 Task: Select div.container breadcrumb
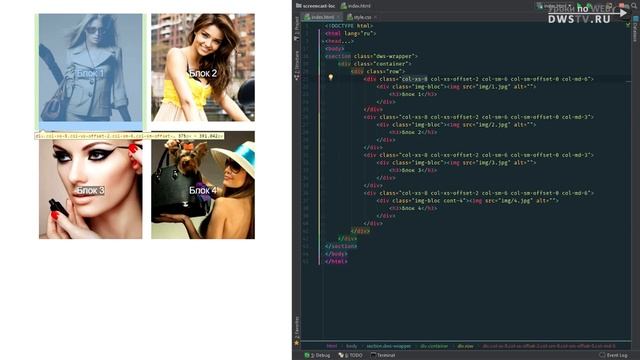pyautogui.click(x=434, y=346)
